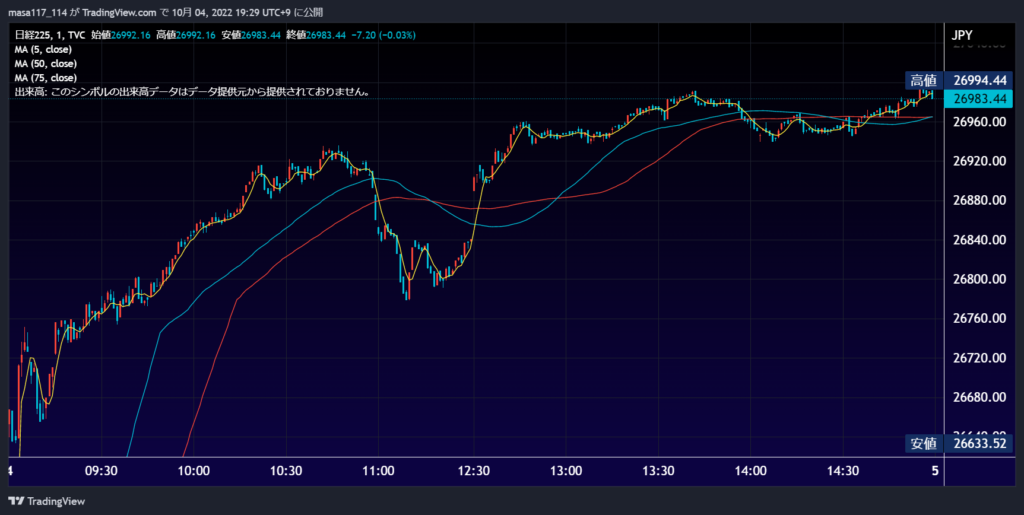This screenshot has width=1024, height=515.
Task: Click the 終値 26983.44 close value in header
Action: coord(316,35)
